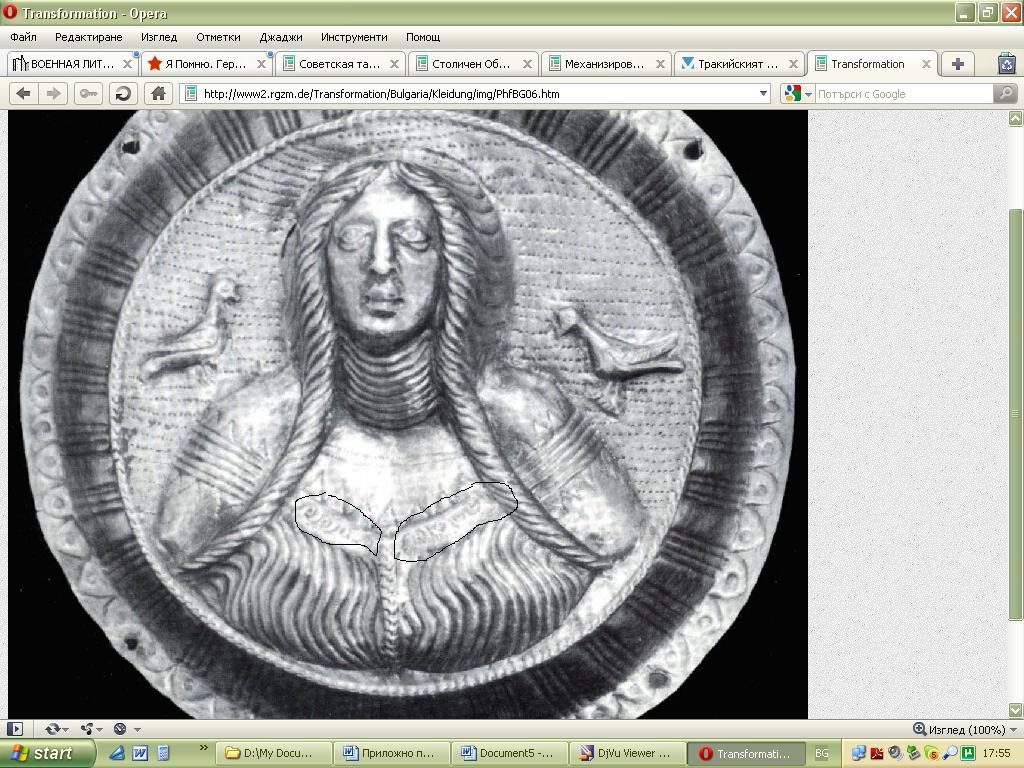Viewport: 1024px width, 768px height.
Task: Switch to the Столичен Об… tab
Action: coord(472,64)
